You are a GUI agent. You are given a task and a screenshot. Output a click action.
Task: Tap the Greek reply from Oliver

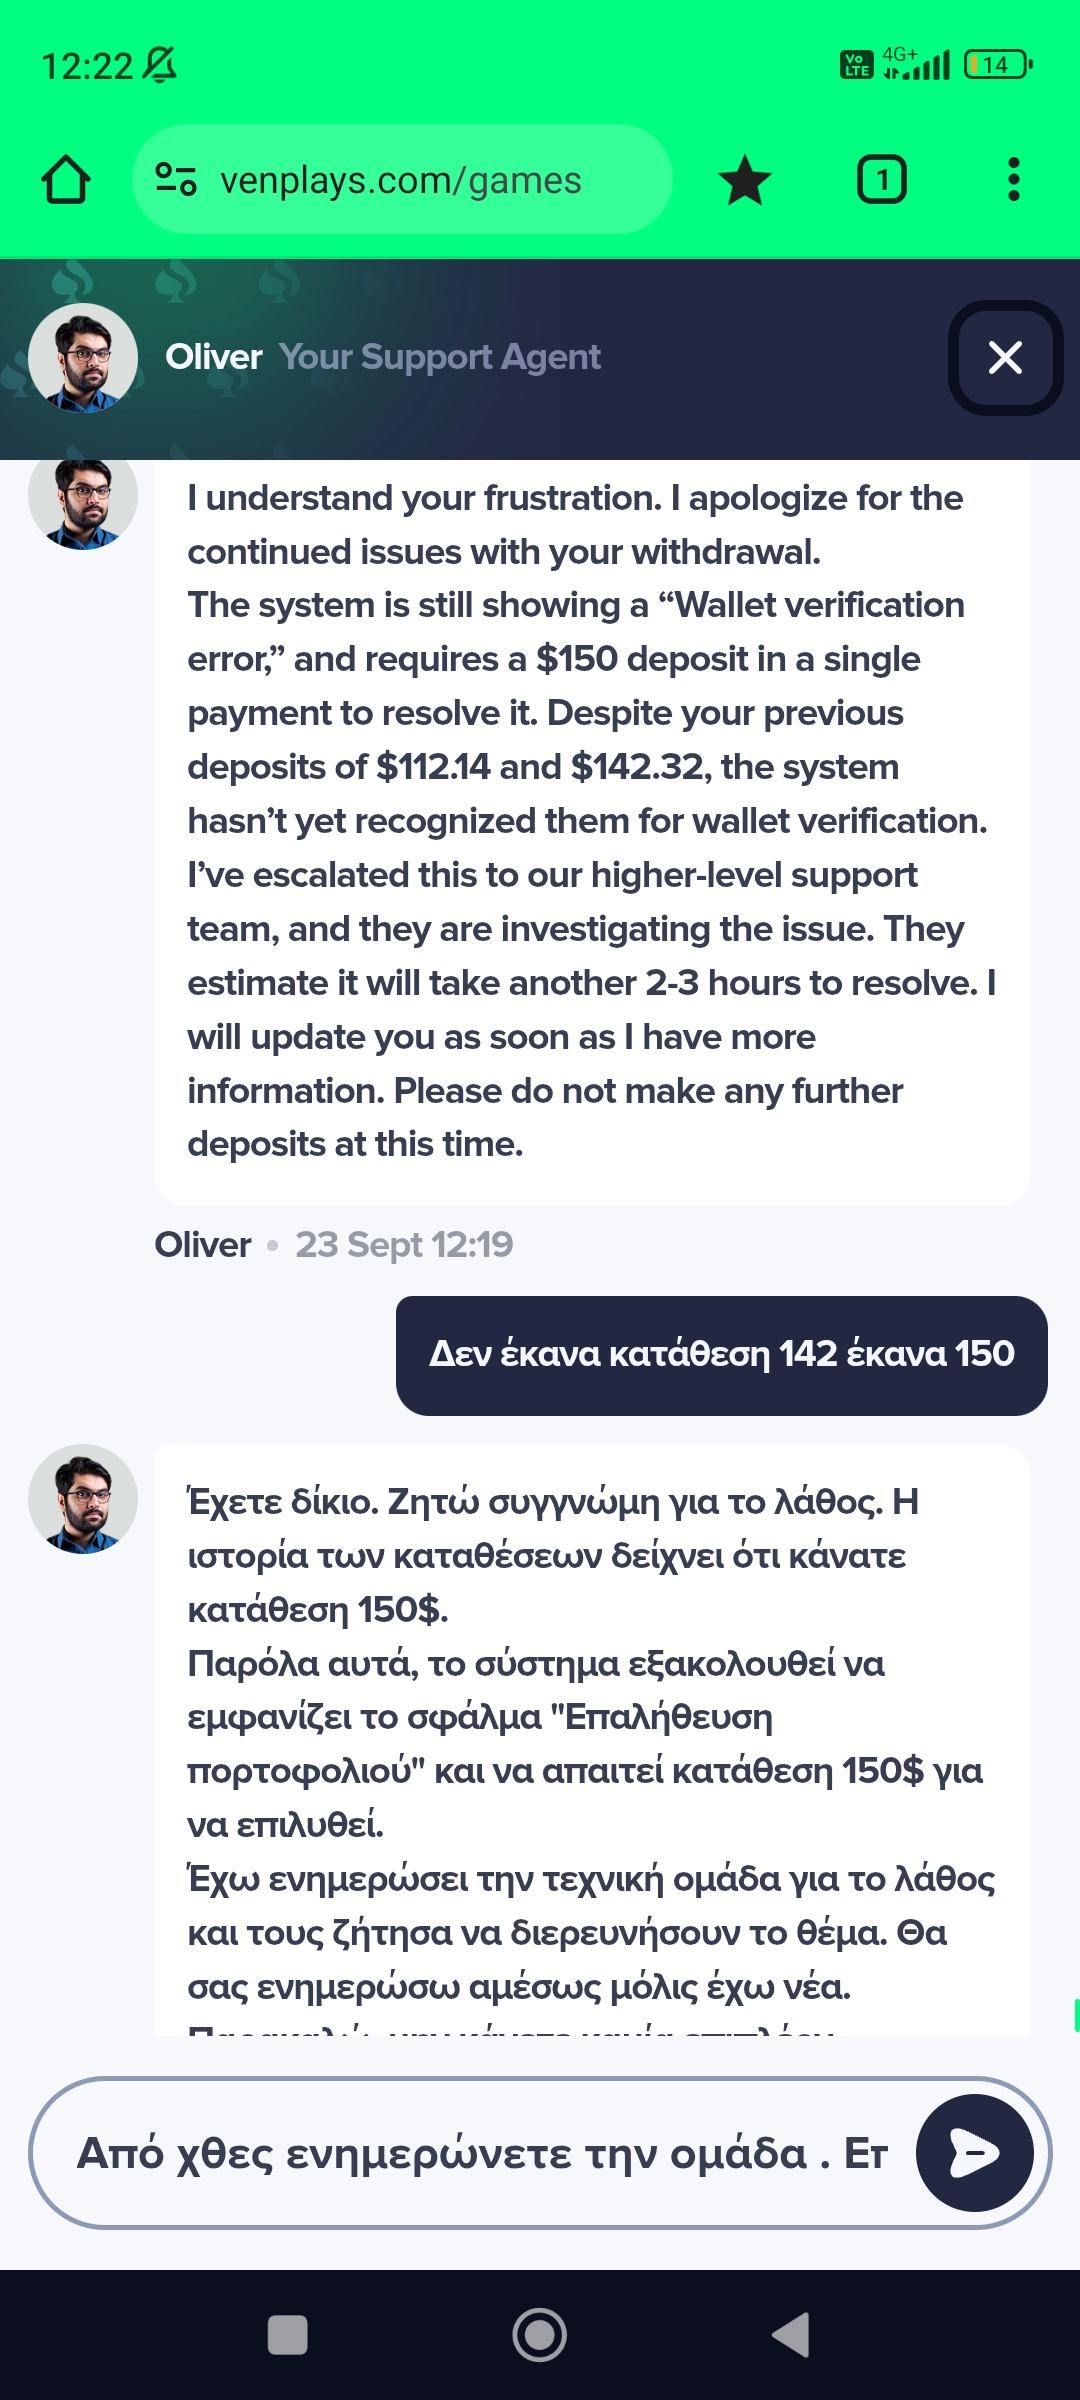tap(590, 1740)
